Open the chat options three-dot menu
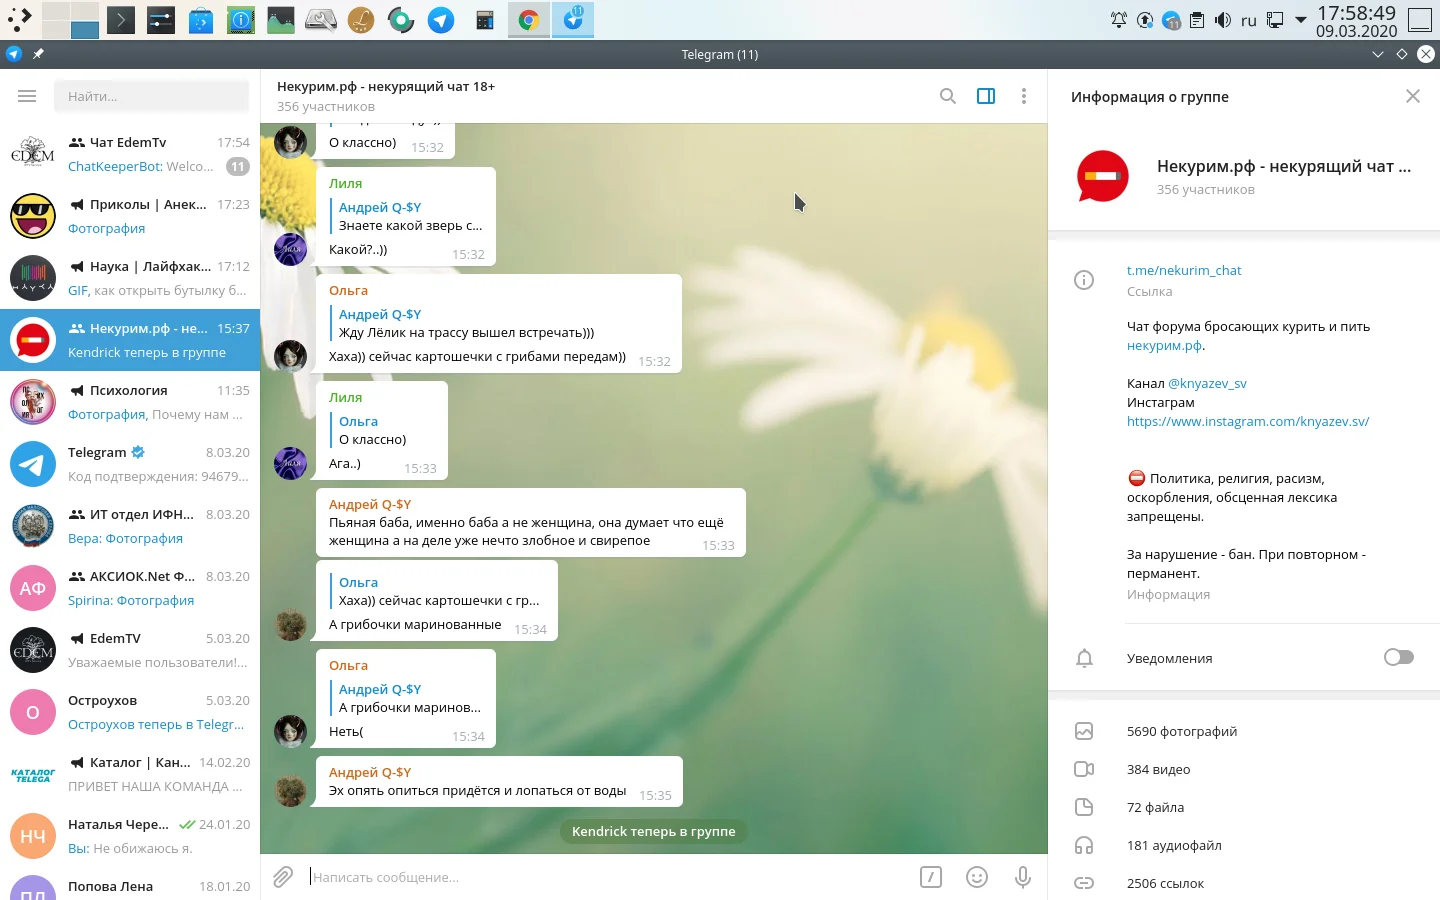The width and height of the screenshot is (1440, 900). pyautogui.click(x=1024, y=96)
